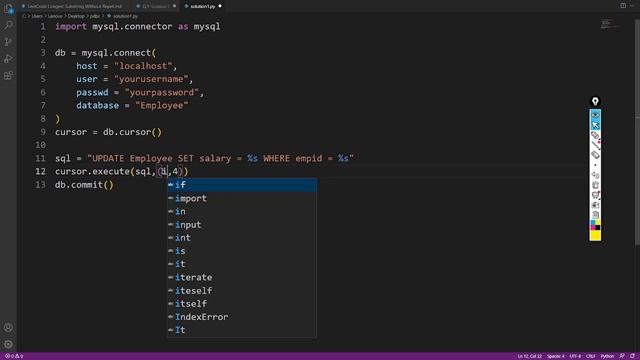This screenshot has width=640, height=360.
Task: Click the camera screenshot icon in annotation toolbar
Action: 595,205
